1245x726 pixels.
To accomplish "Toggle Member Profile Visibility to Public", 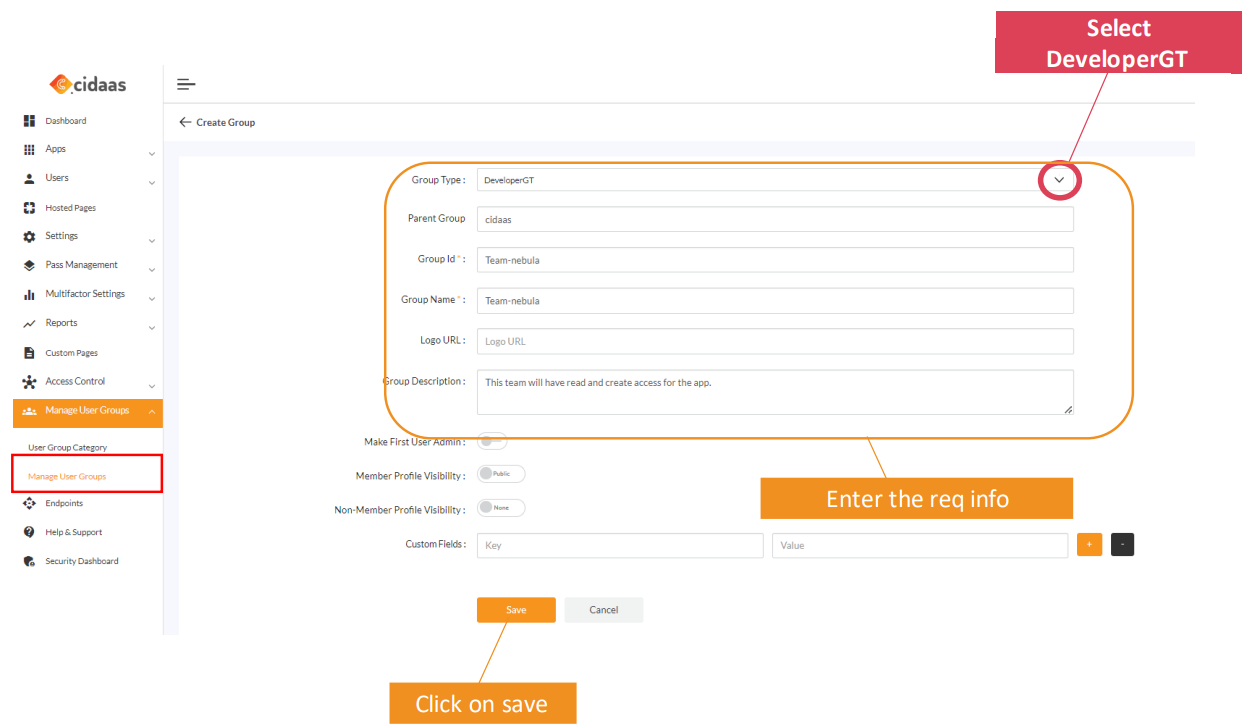I will [x=500, y=473].
